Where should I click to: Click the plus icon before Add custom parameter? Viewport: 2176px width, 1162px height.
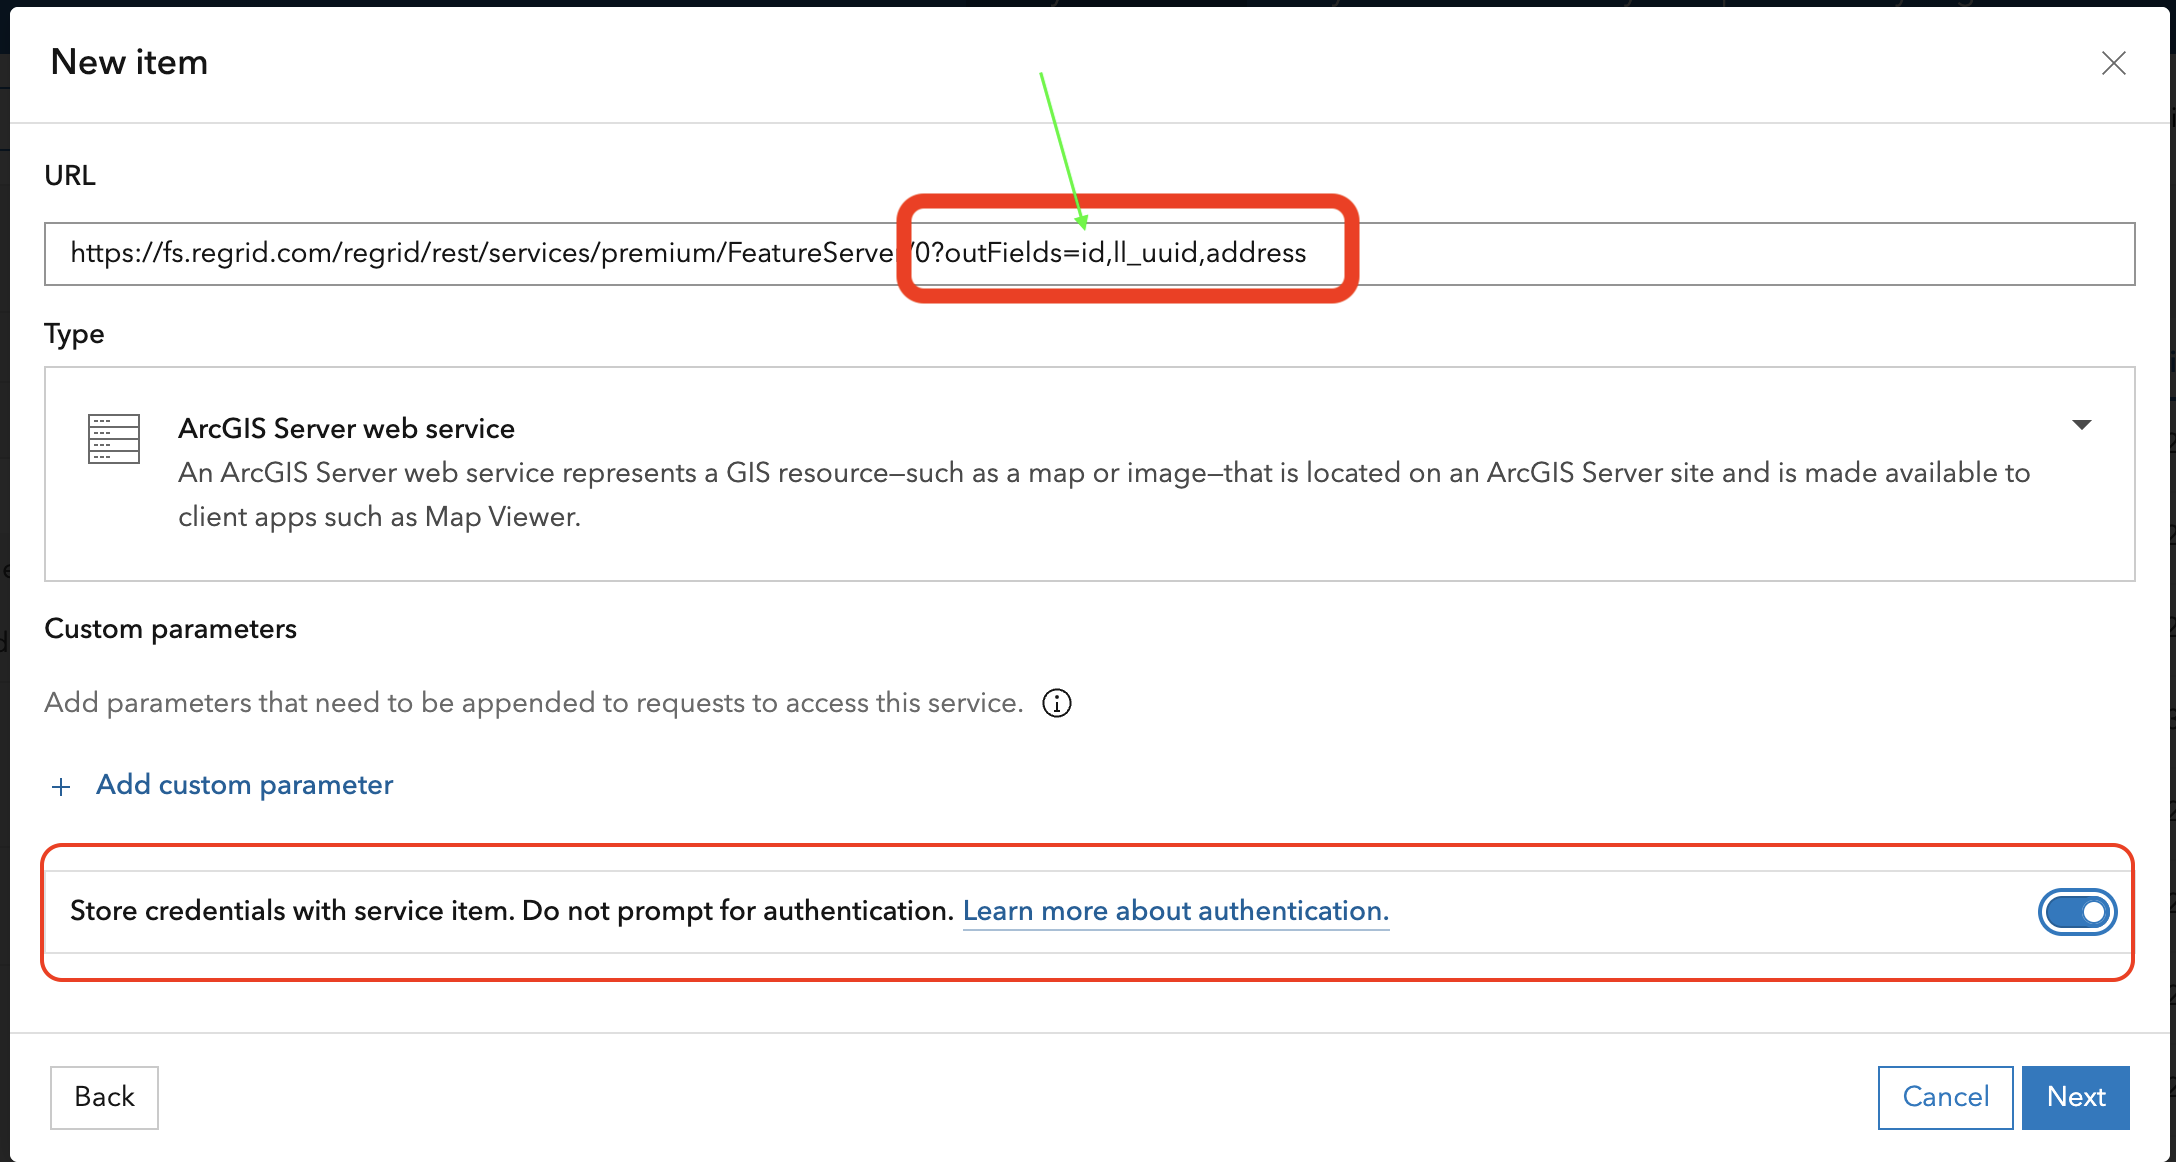(x=61, y=786)
